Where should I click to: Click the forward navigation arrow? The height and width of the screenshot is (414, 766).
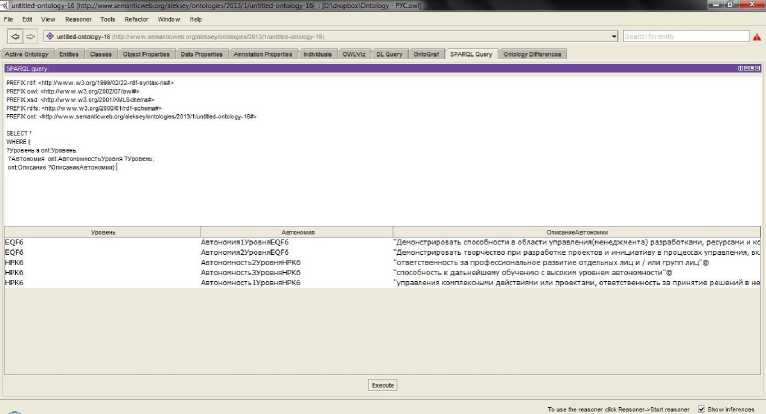coord(30,37)
